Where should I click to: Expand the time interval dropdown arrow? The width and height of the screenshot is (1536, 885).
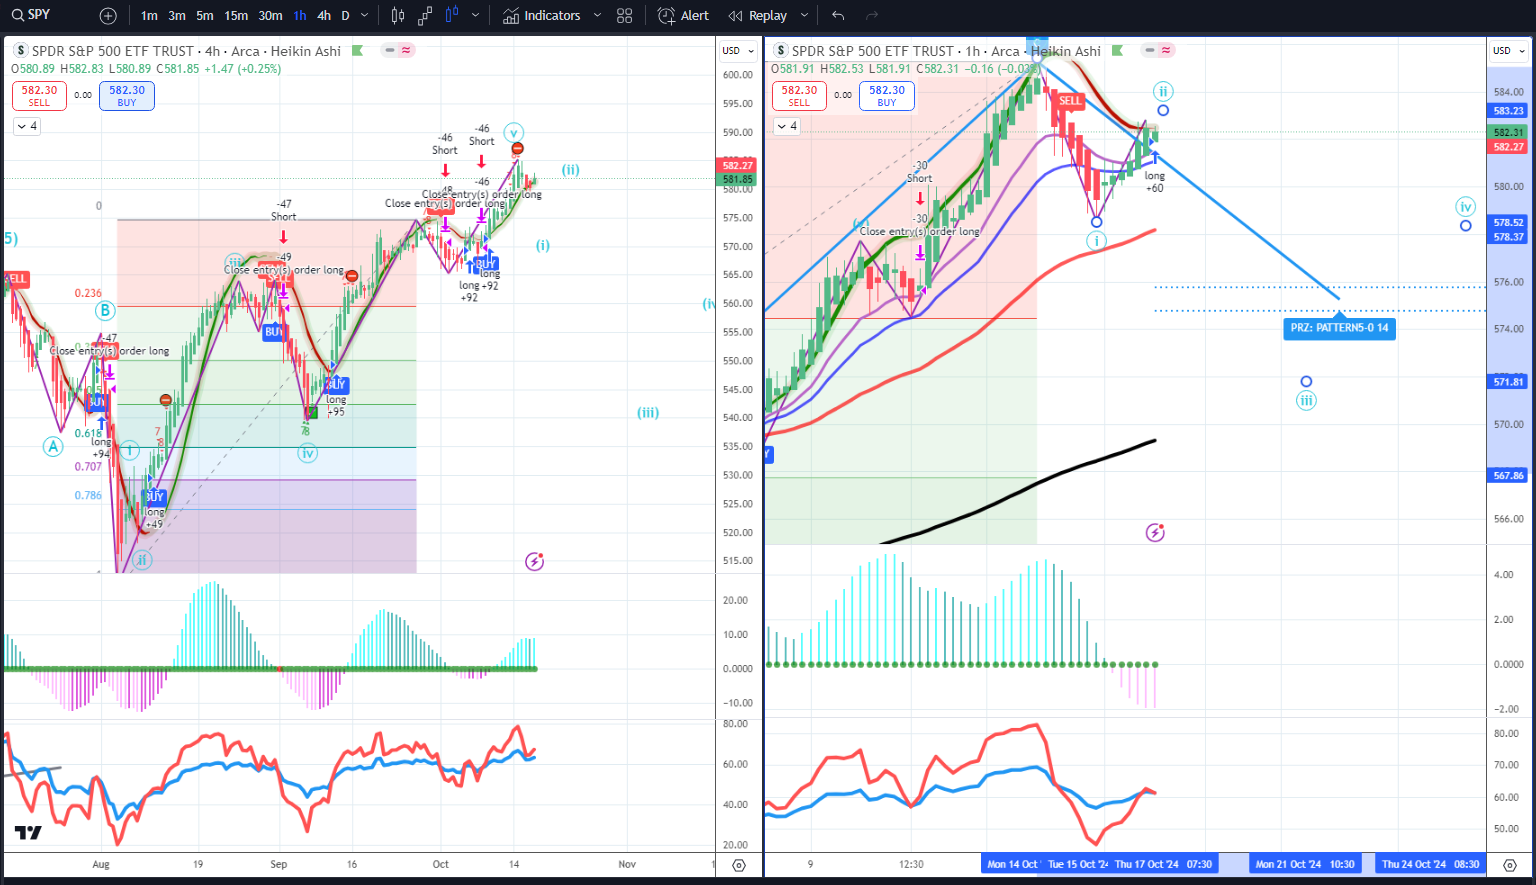(364, 16)
